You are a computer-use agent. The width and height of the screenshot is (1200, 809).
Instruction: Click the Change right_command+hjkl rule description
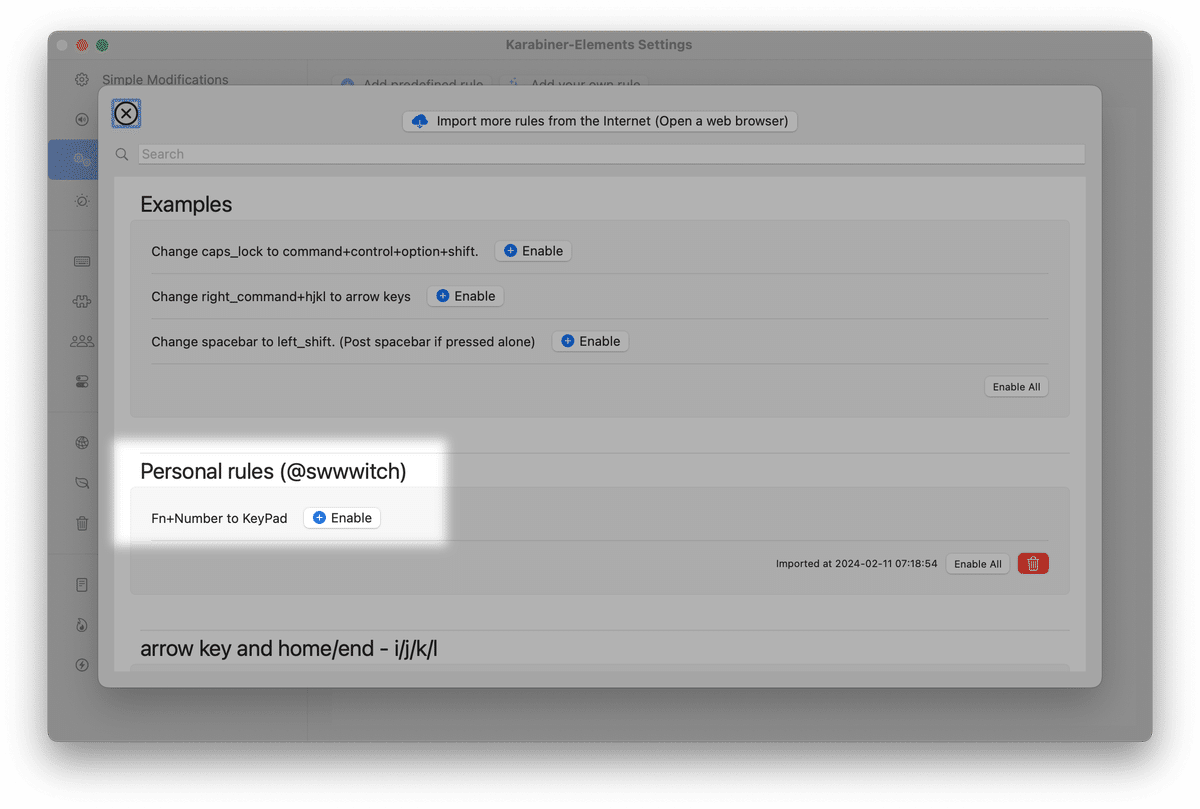[281, 296]
